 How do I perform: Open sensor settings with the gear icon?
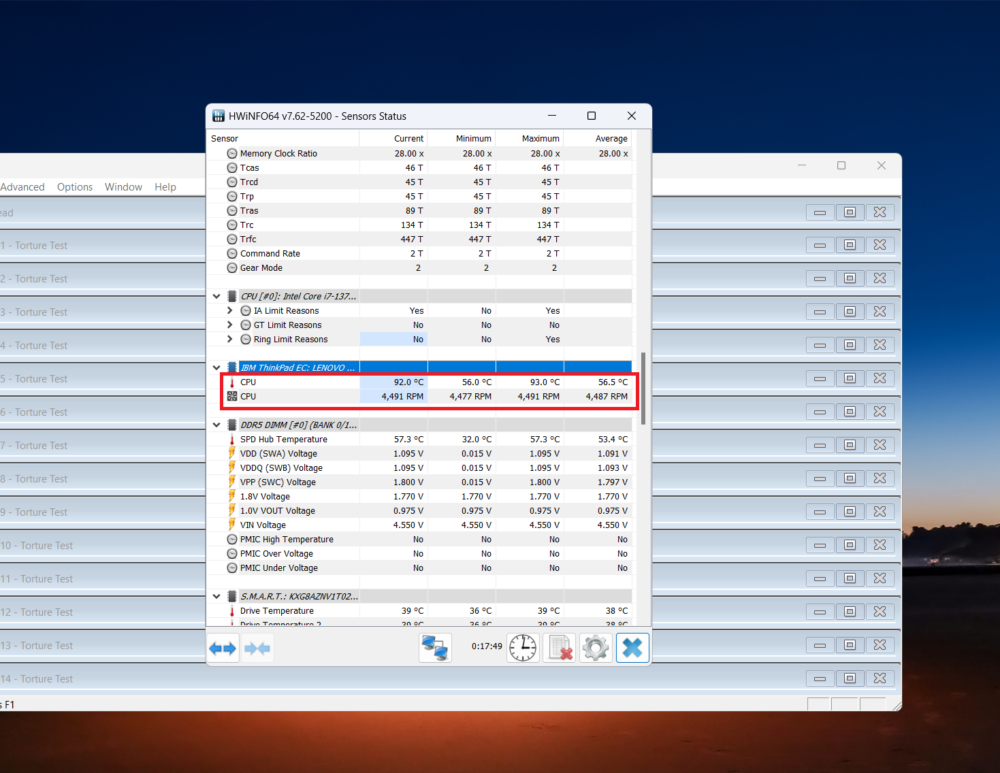tap(595, 647)
